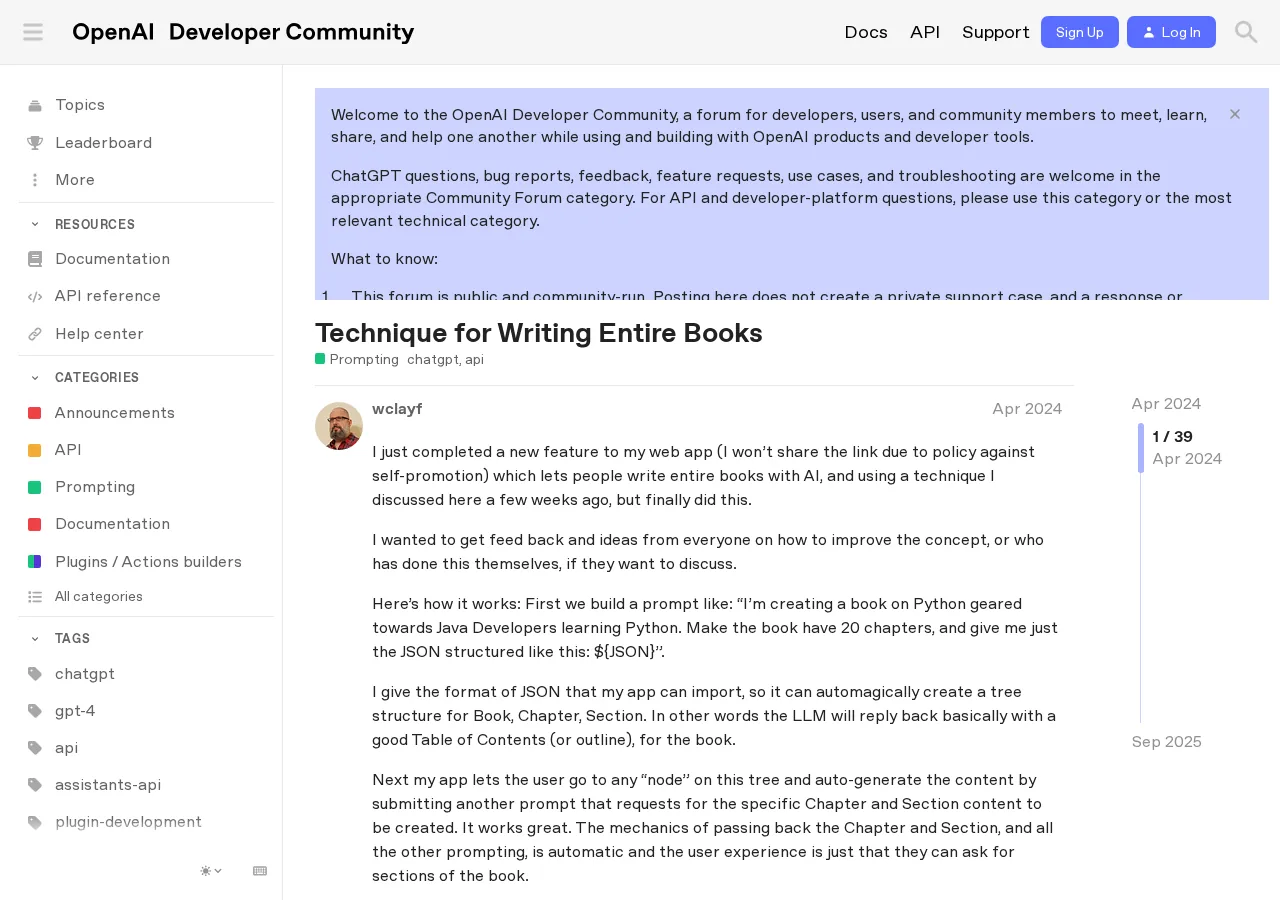
Task: Jump to Sep 2025 on the timeline
Action: [1166, 742]
